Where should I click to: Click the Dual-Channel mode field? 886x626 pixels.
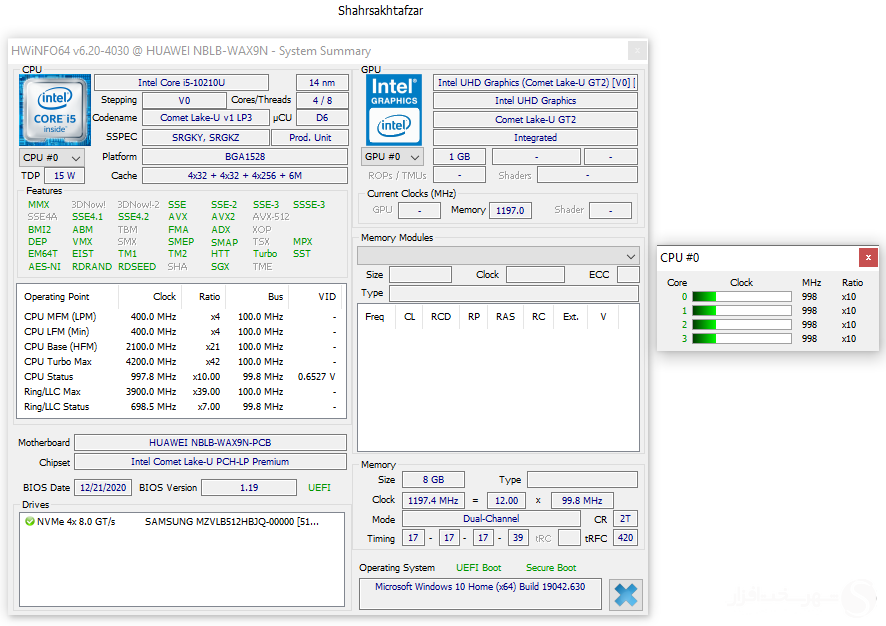[x=491, y=519]
